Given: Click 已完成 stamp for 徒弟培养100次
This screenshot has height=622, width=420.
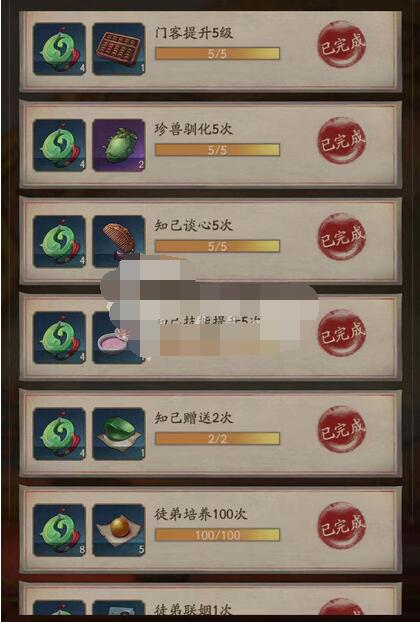Looking at the screenshot, I should tap(342, 526).
